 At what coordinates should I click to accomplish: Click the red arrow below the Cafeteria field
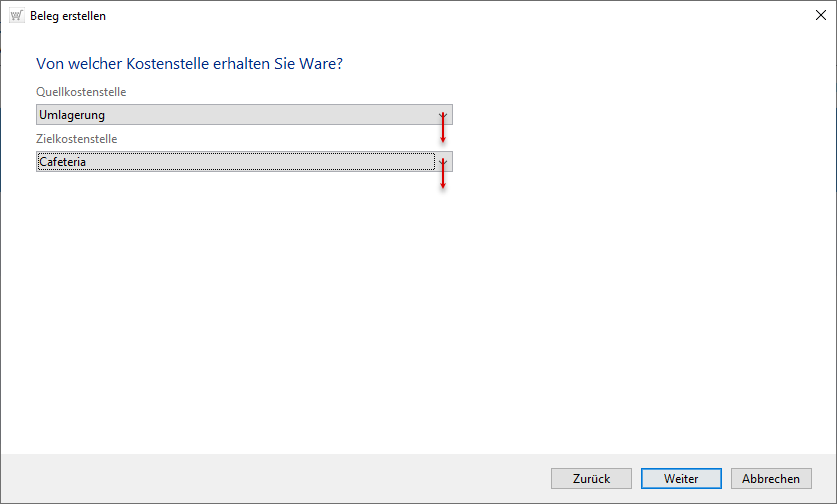click(443, 178)
